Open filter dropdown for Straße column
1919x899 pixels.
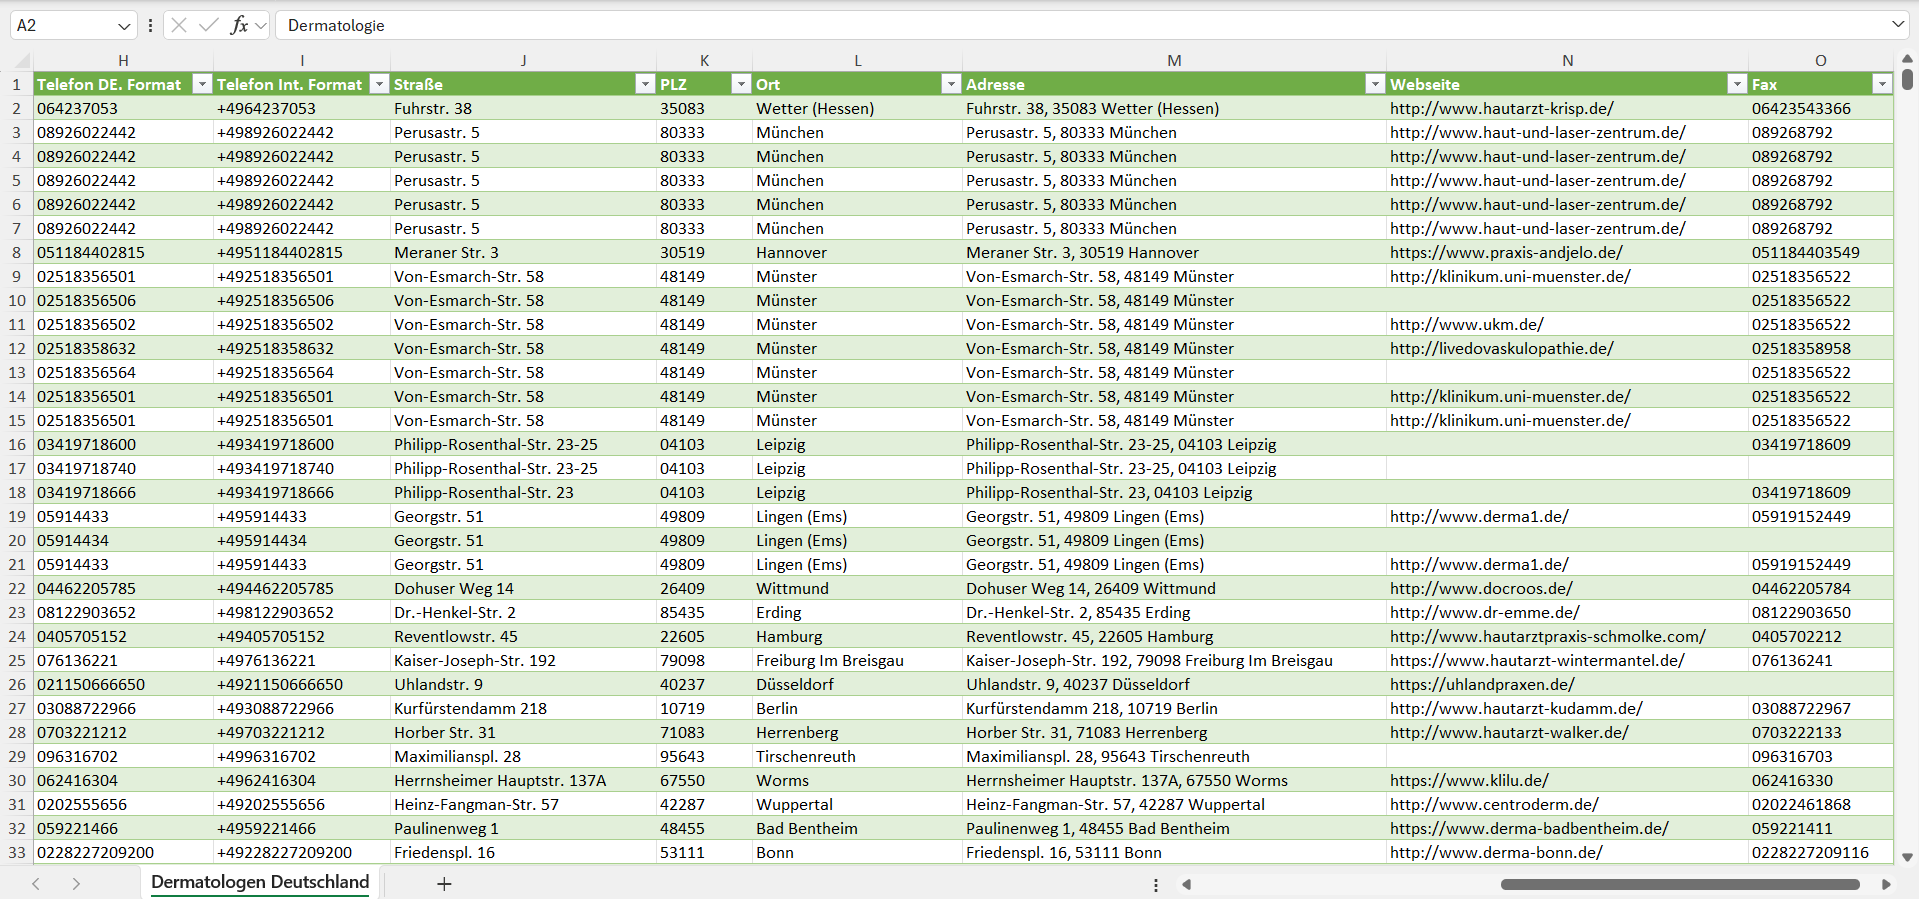pos(645,84)
